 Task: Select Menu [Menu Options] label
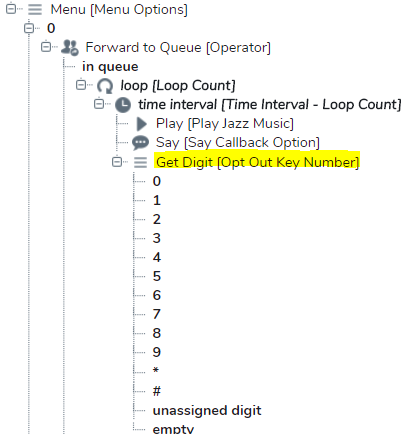[x=119, y=10]
